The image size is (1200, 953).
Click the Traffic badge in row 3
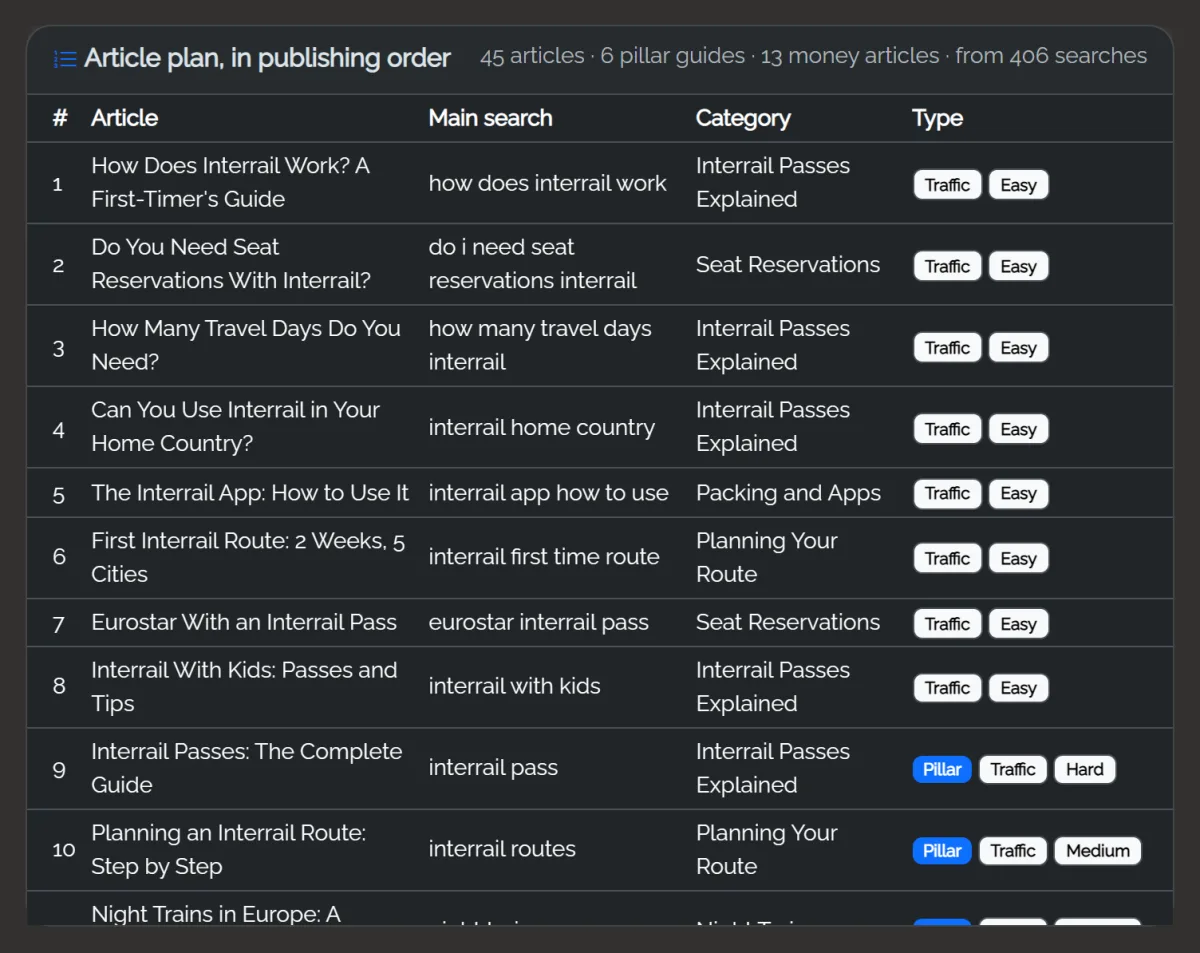click(947, 348)
